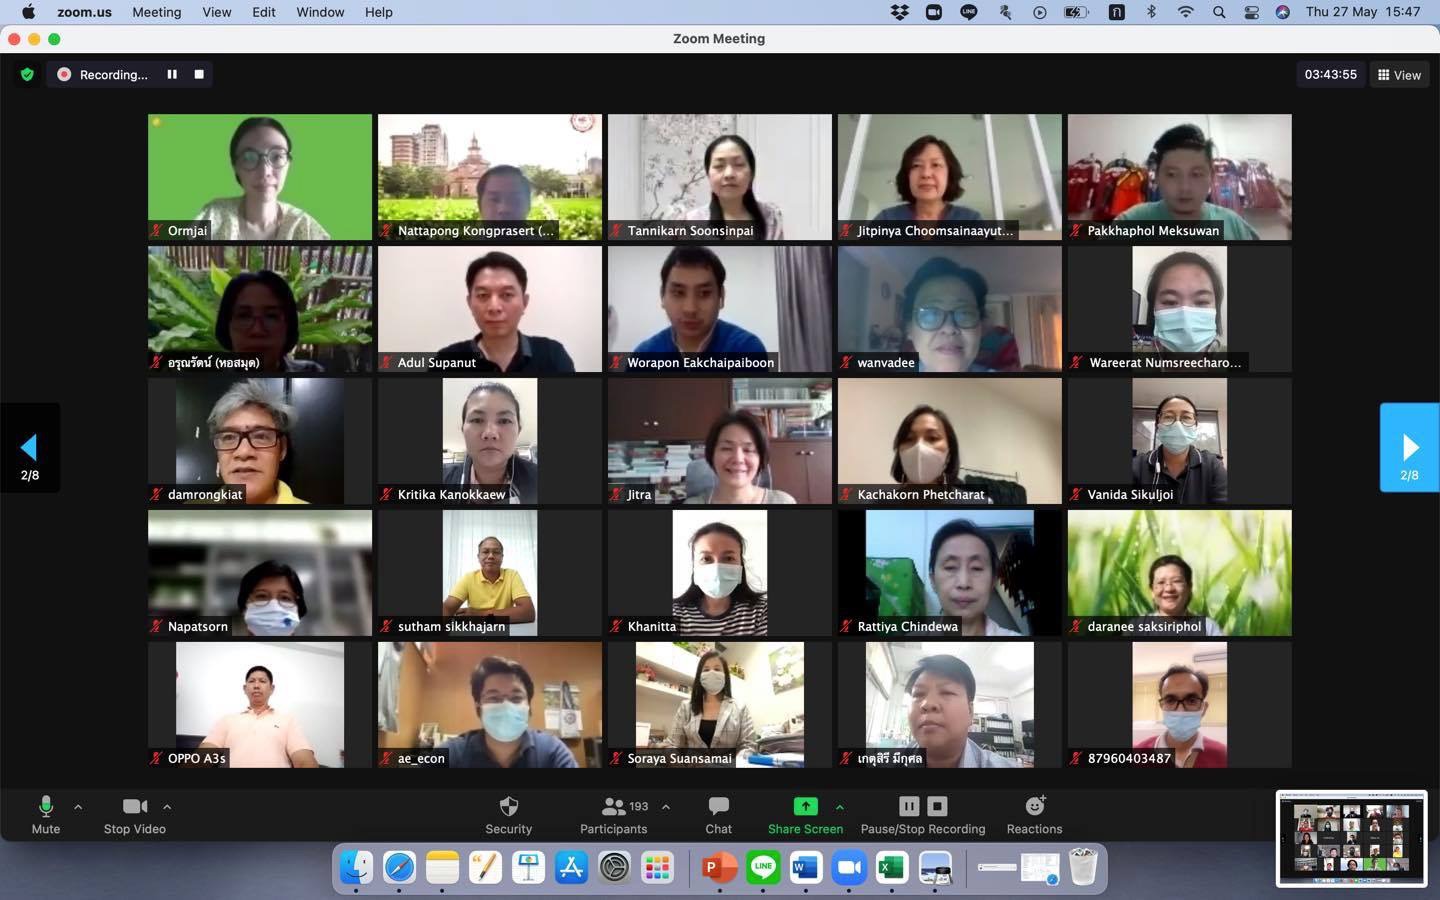Expand Share Screen options arrow
1440x900 pixels.
(x=839, y=806)
